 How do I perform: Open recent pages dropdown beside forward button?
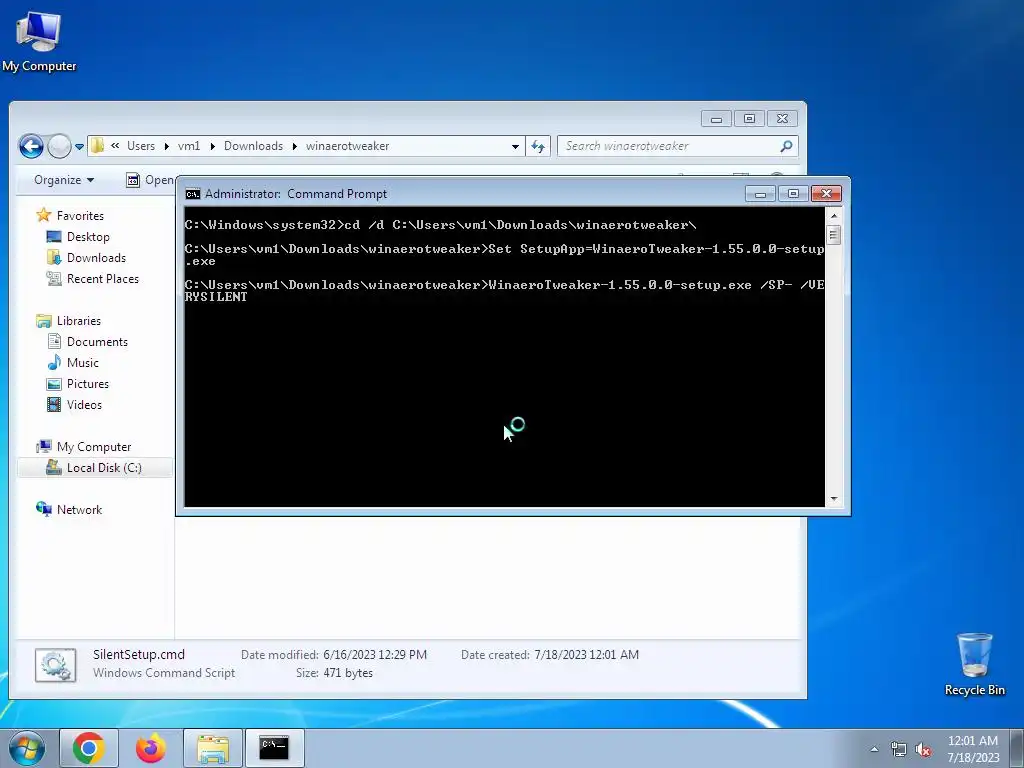79,146
